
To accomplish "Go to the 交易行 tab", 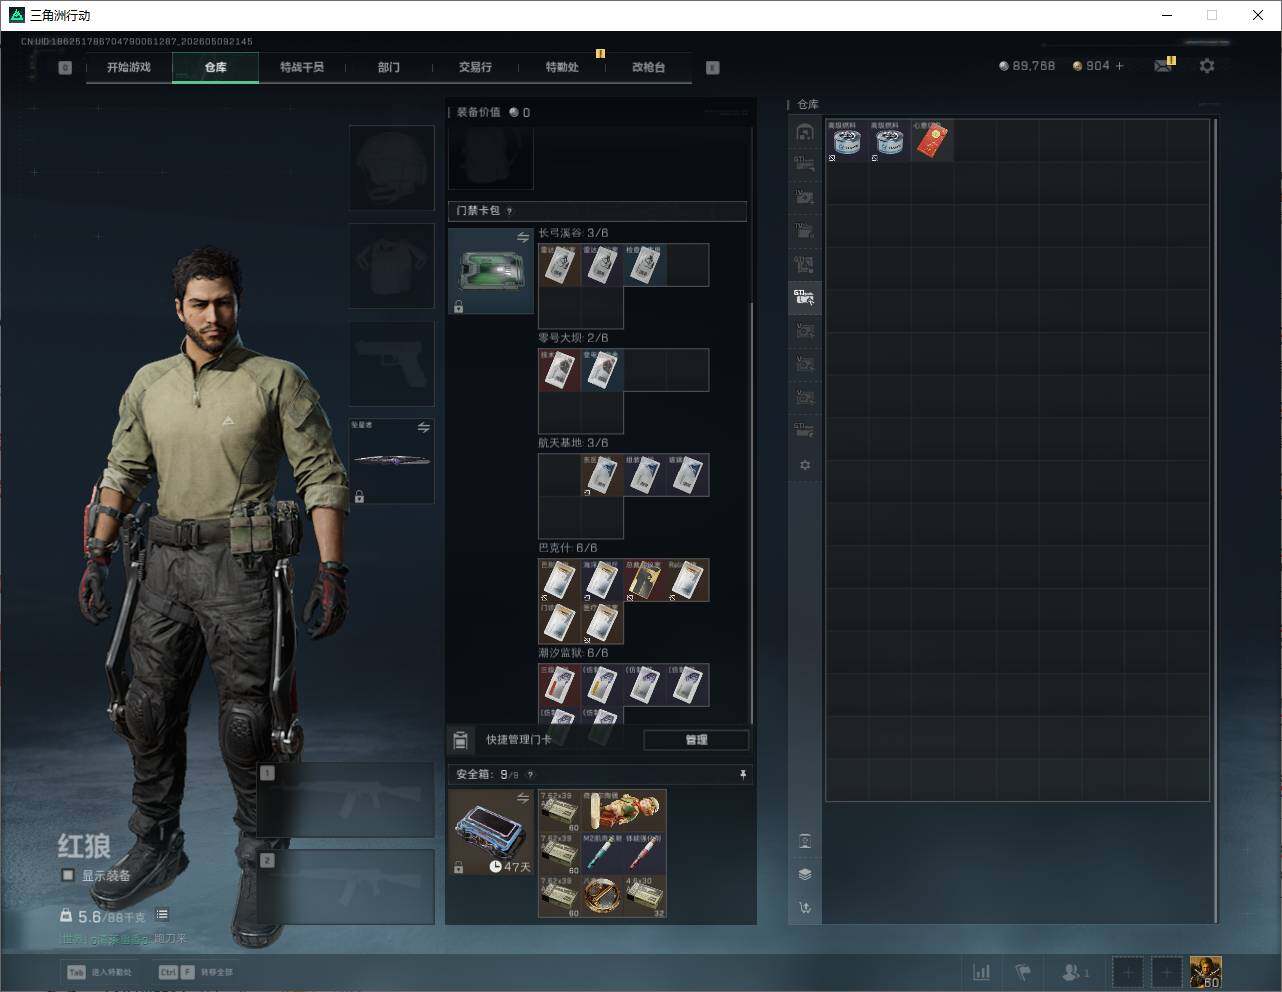I will (475, 67).
